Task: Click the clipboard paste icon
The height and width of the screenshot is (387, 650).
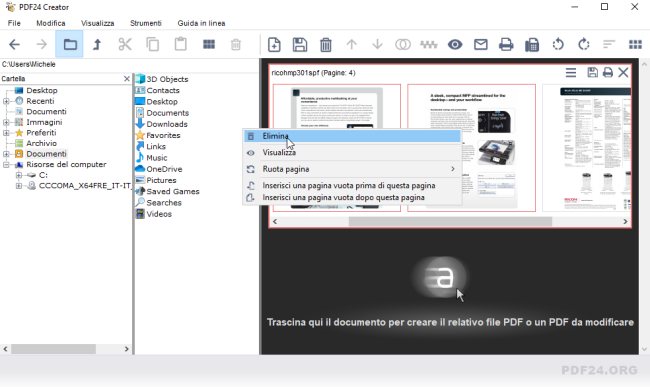Action: click(181, 44)
